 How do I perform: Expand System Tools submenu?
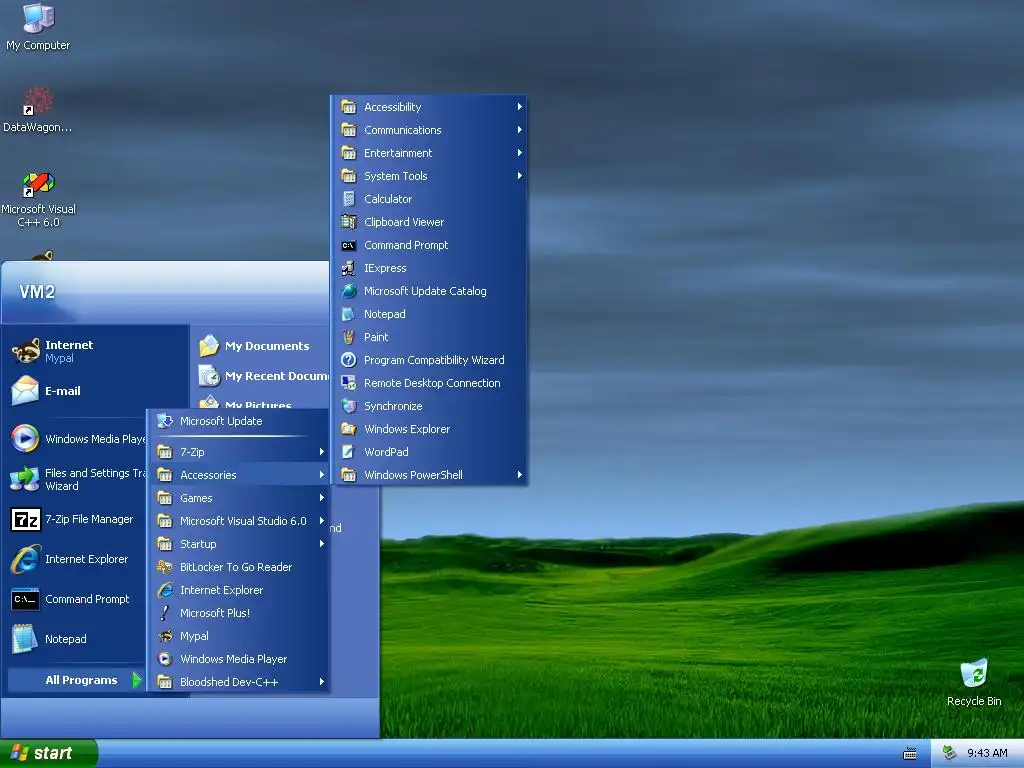click(429, 176)
